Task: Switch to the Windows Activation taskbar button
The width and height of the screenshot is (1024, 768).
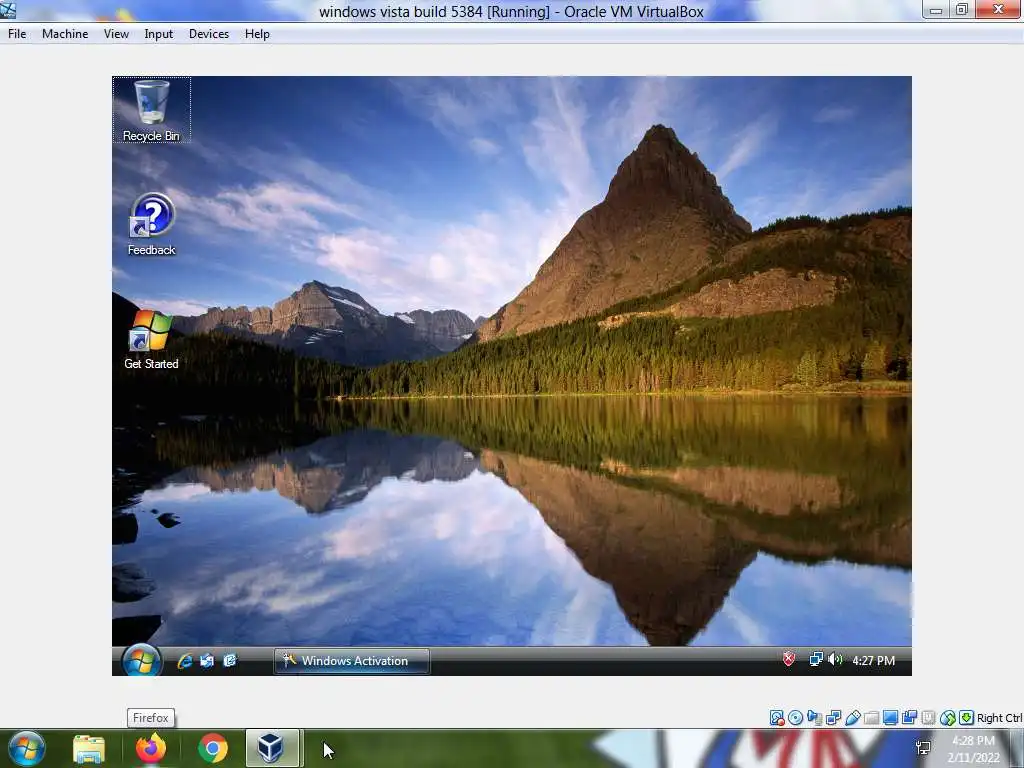Action: (352, 661)
